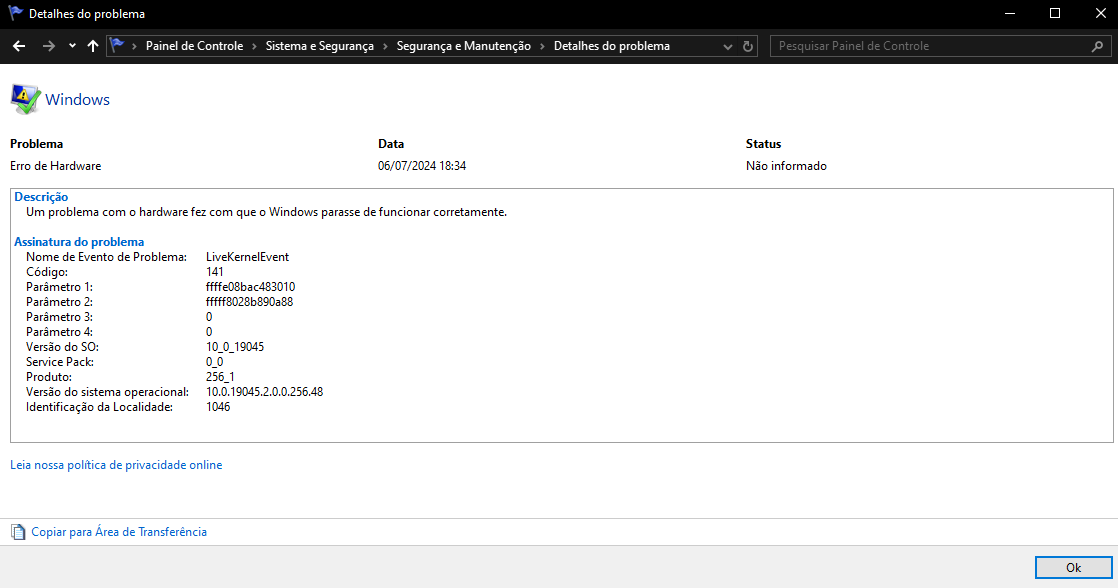The width and height of the screenshot is (1118, 588).
Task: Click the Windows heading link
Action: [77, 100]
